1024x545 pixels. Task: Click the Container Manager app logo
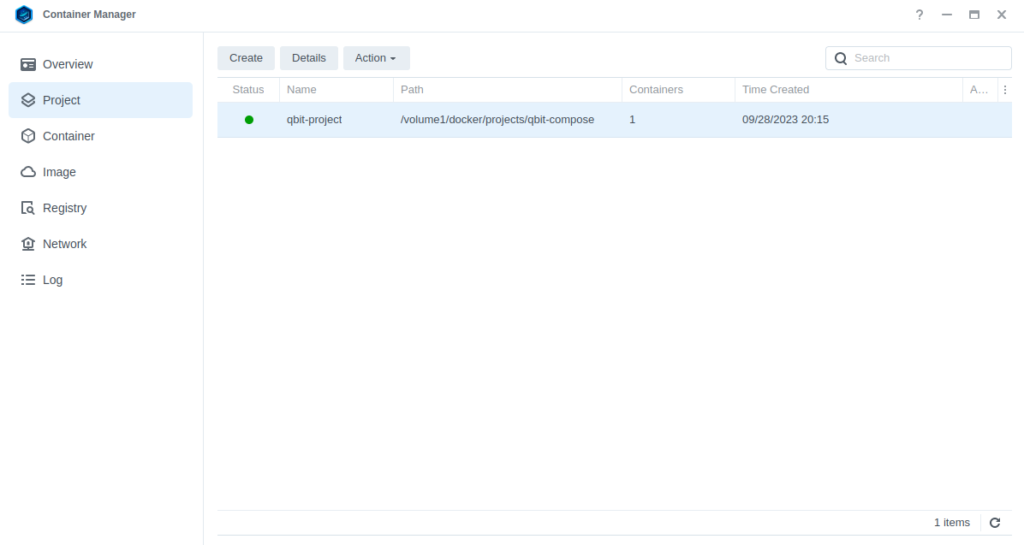(x=24, y=14)
